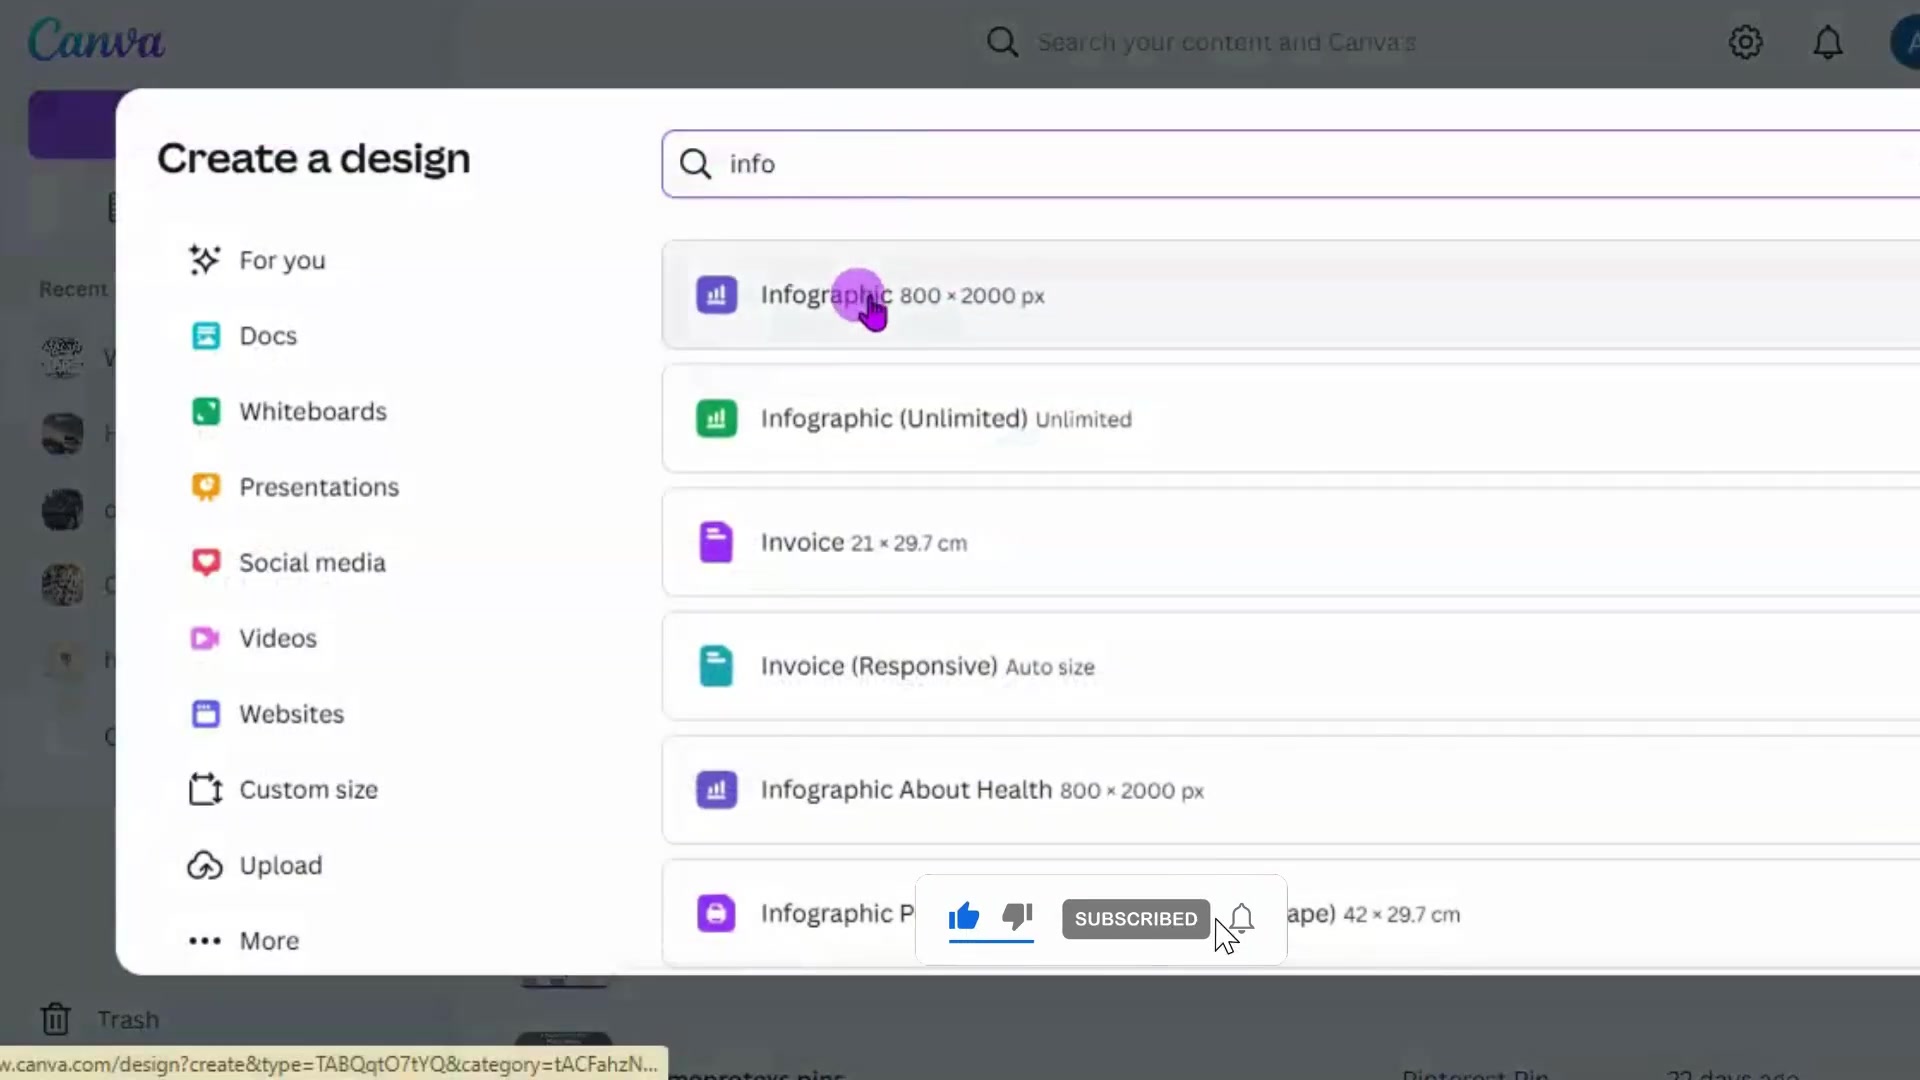Click the search magnifier in top bar

click(1002, 42)
